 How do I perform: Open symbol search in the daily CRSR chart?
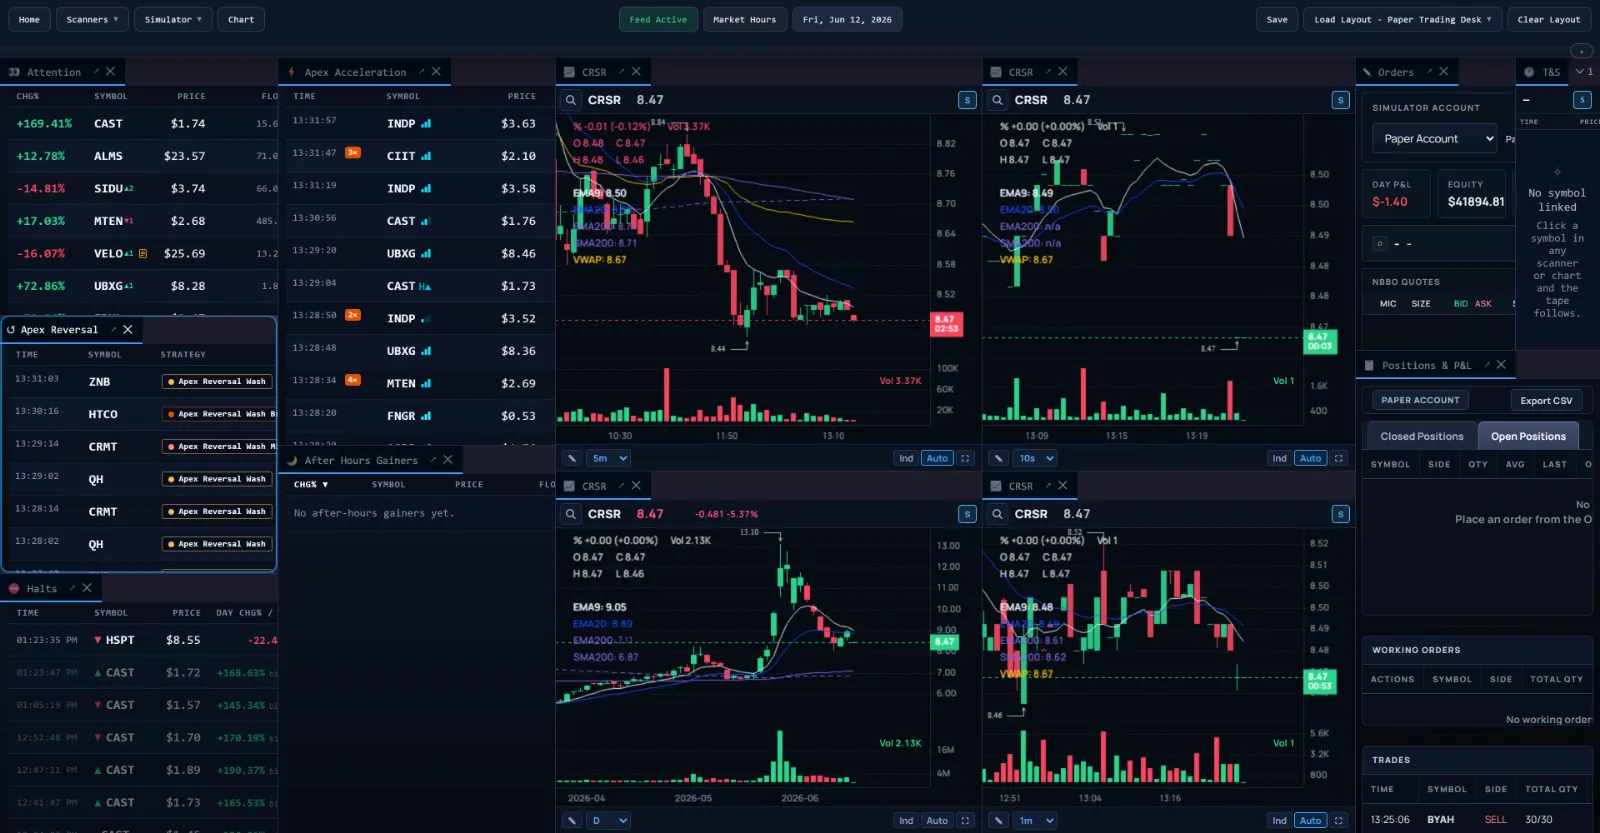coord(570,514)
